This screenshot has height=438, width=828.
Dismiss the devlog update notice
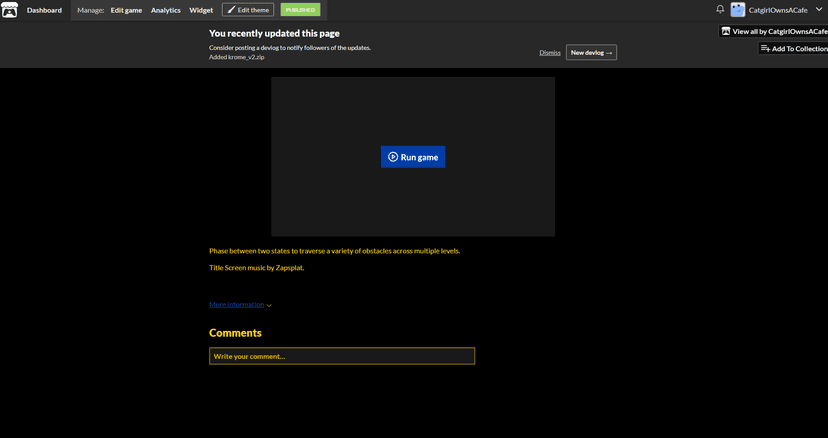pos(549,52)
